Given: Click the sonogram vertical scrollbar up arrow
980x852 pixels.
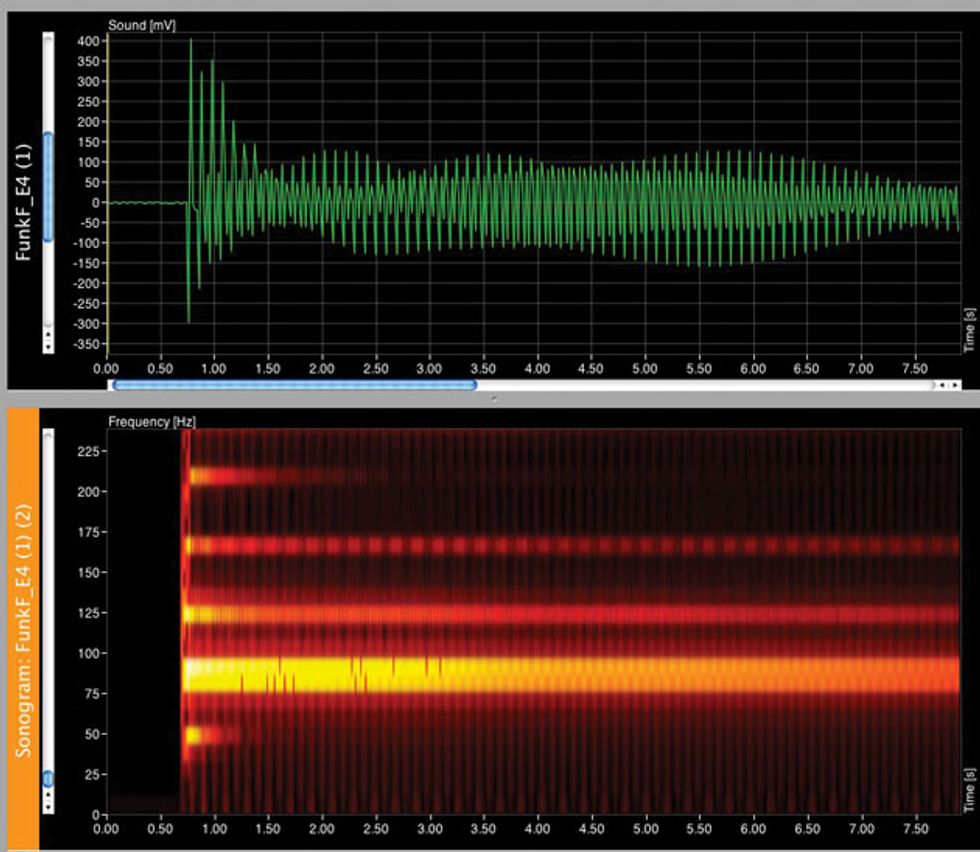Looking at the screenshot, I should point(47,796).
